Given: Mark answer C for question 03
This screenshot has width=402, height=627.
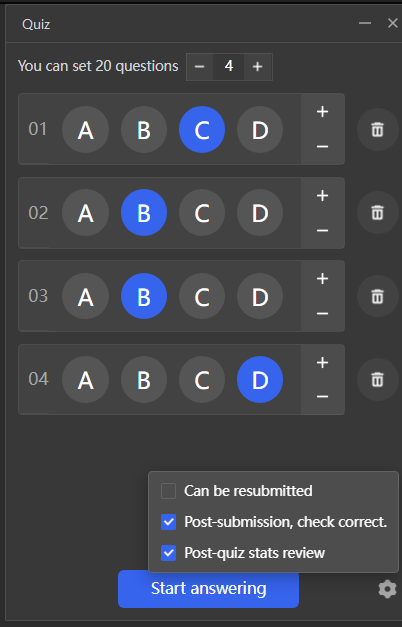Looking at the screenshot, I should coord(202,296).
